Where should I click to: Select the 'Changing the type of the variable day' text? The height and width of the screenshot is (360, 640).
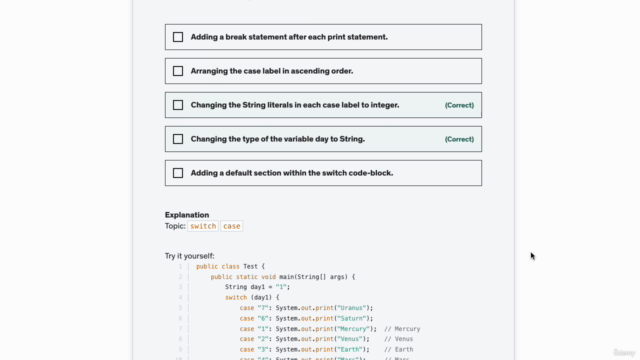click(x=278, y=139)
